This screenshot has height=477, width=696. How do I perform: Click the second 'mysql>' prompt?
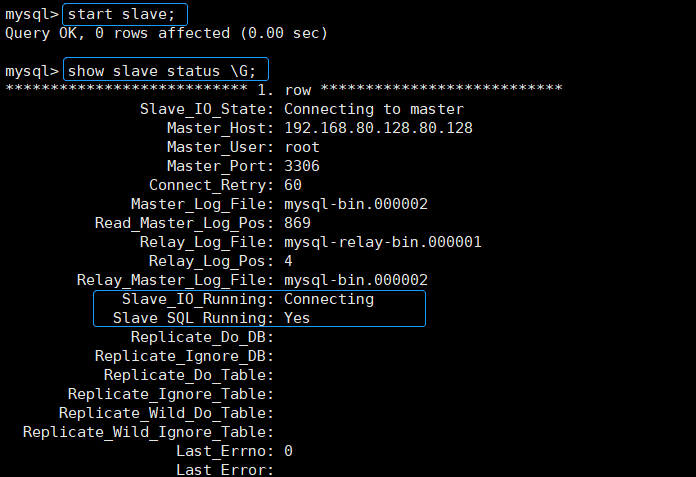tap(32, 71)
